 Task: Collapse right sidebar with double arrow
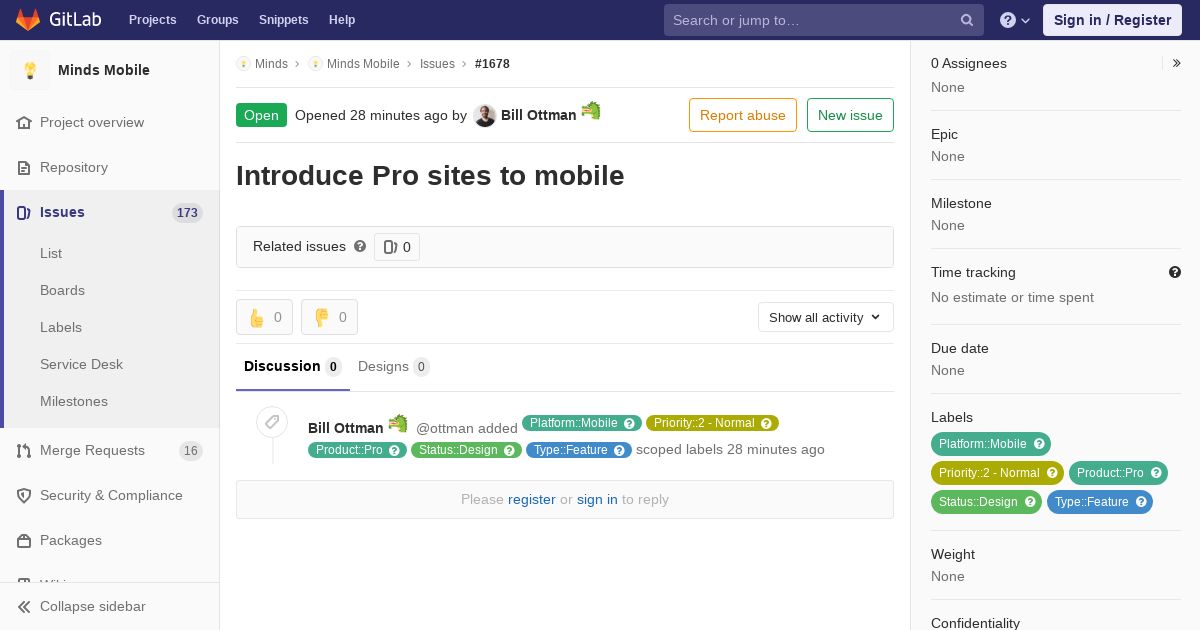tap(1177, 63)
